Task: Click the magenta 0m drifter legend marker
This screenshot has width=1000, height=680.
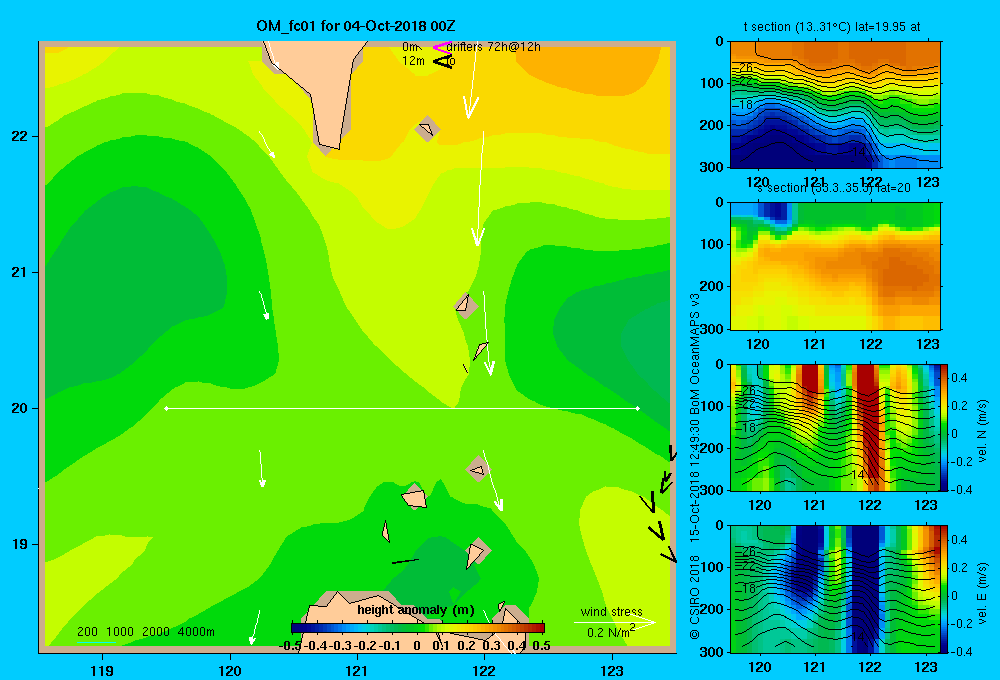Action: [x=442, y=47]
